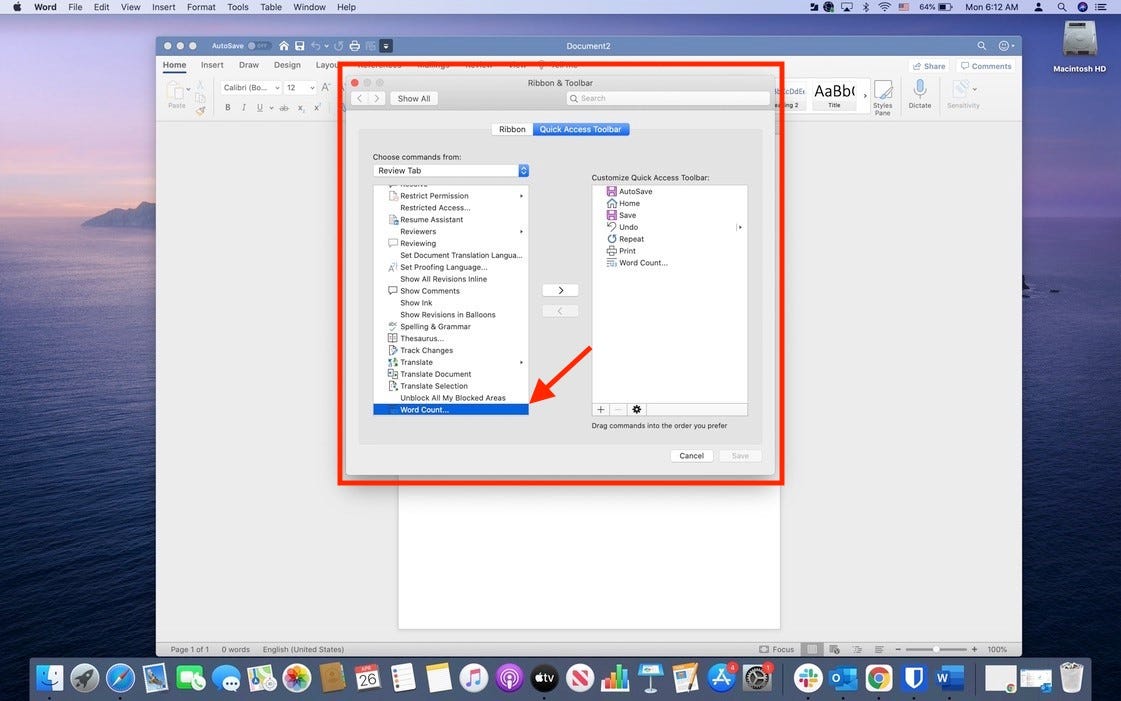Click the Save disk icon in Word's title bar
The height and width of the screenshot is (701, 1121).
tap(300, 46)
